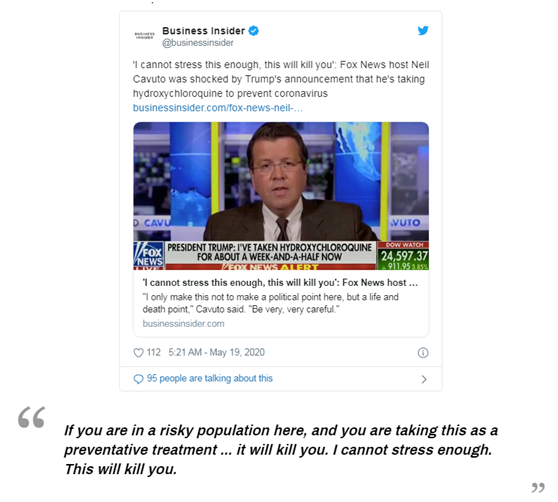Image resolution: width=558 pixels, height=502 pixels.
Task: Click the article card description text
Action: click(x=270, y=303)
